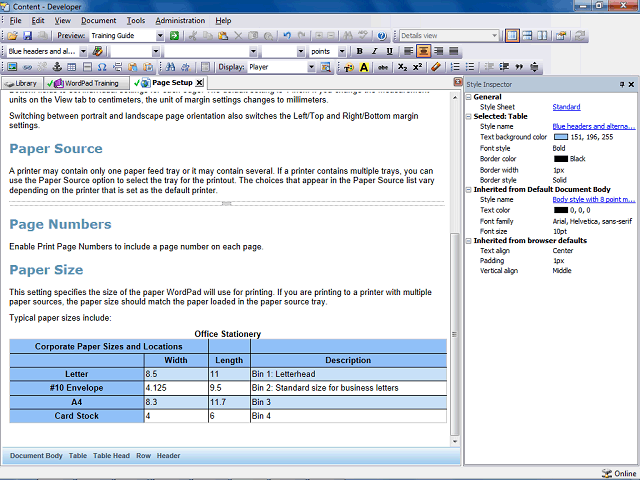Open the Standard style sheet link
Screen dimensions: 640x480
(x=566, y=107)
